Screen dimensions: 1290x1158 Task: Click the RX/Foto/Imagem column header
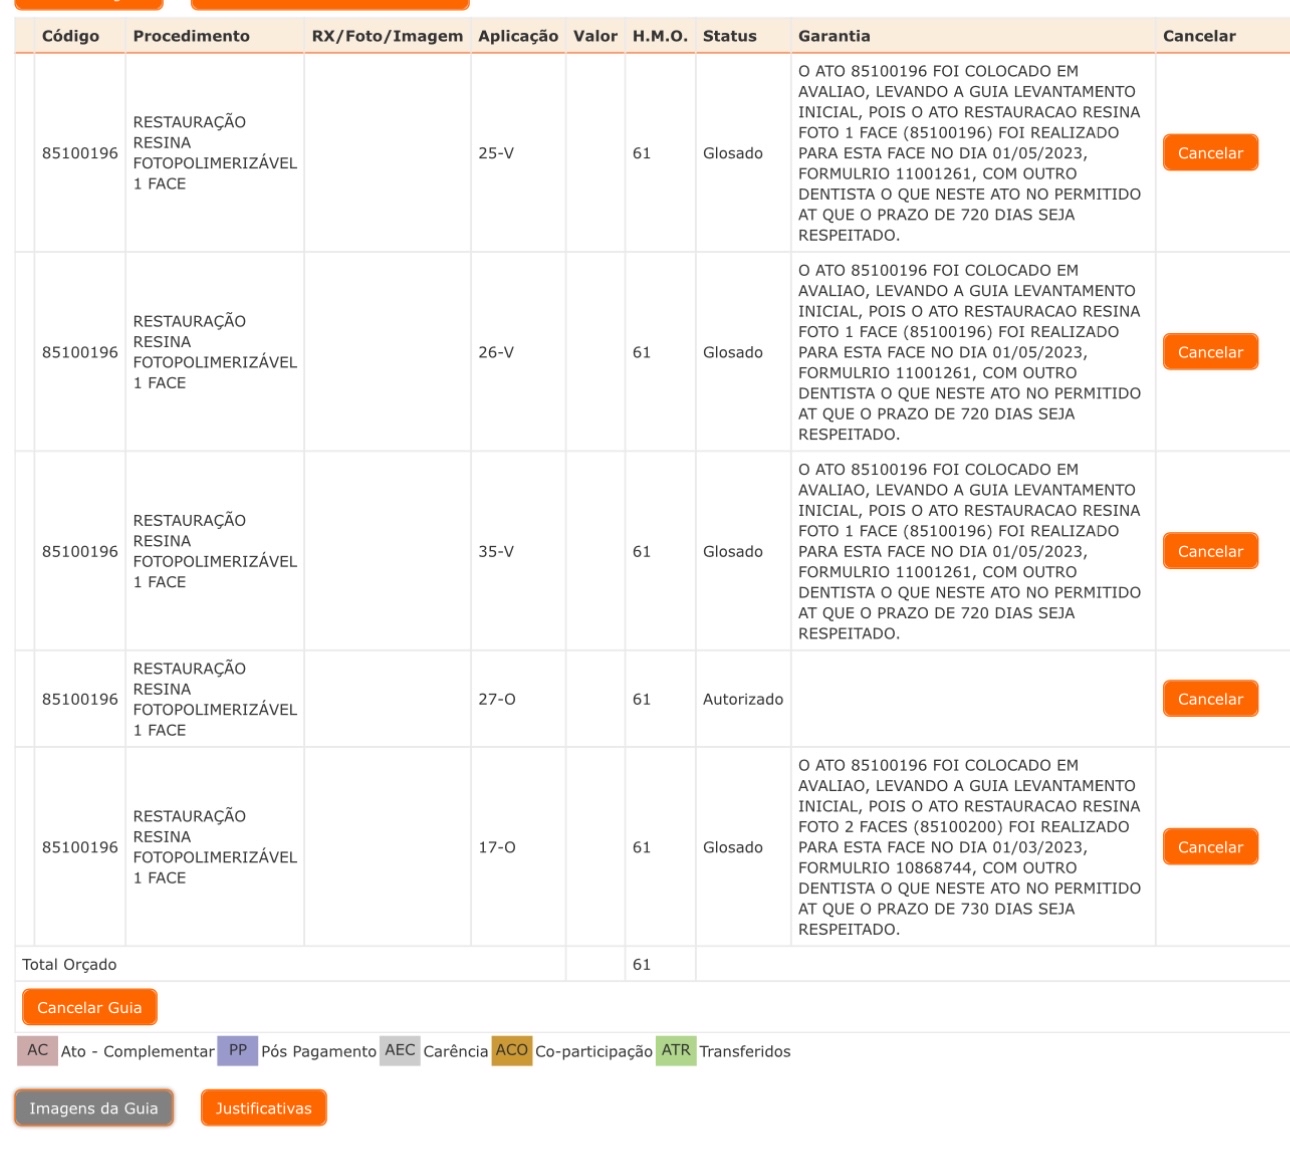[x=387, y=36]
